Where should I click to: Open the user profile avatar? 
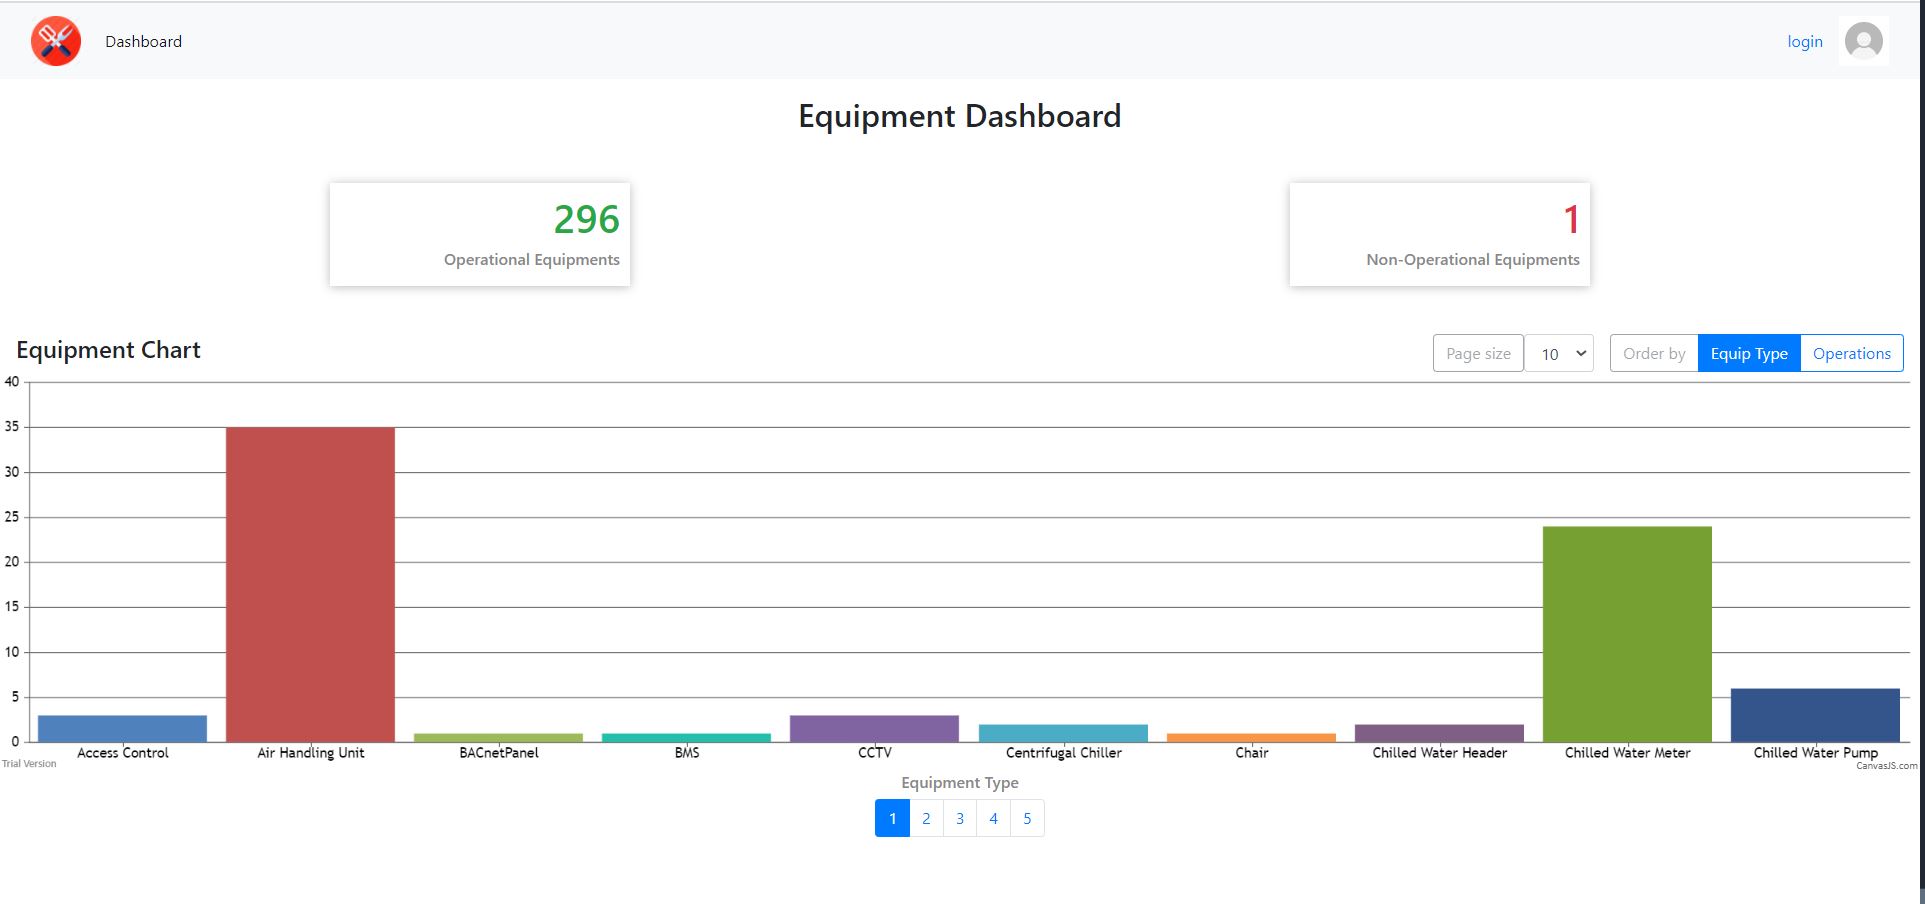[1864, 41]
